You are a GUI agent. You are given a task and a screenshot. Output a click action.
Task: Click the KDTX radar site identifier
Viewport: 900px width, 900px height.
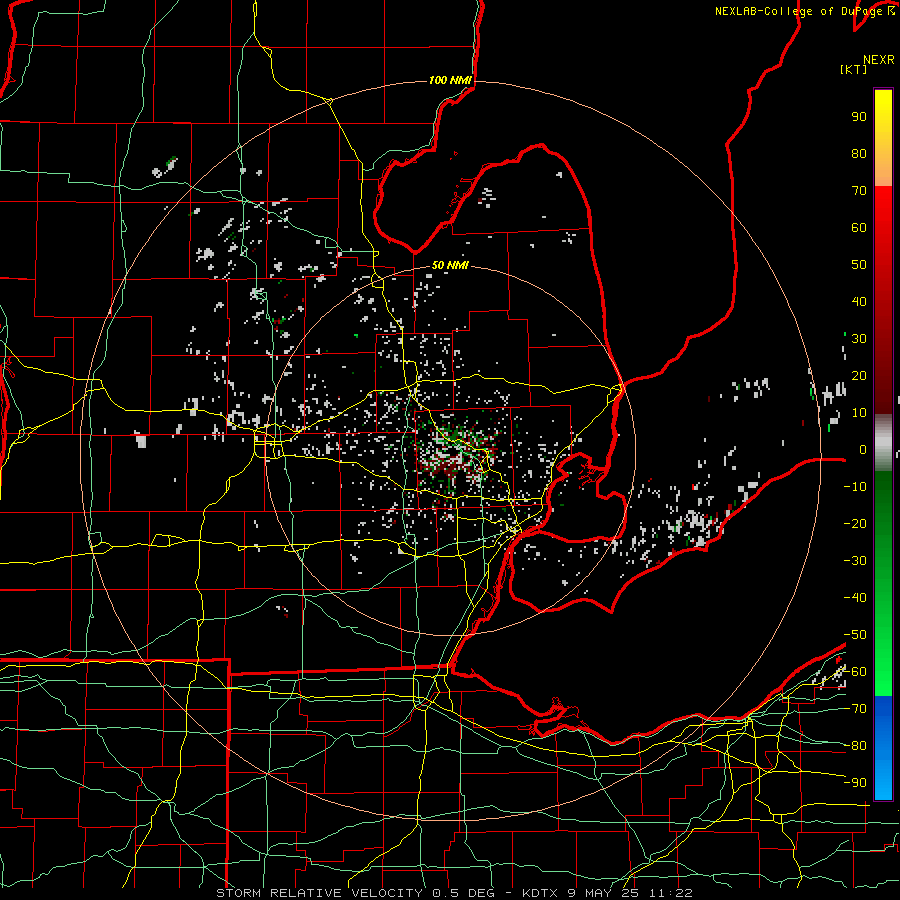(540, 893)
